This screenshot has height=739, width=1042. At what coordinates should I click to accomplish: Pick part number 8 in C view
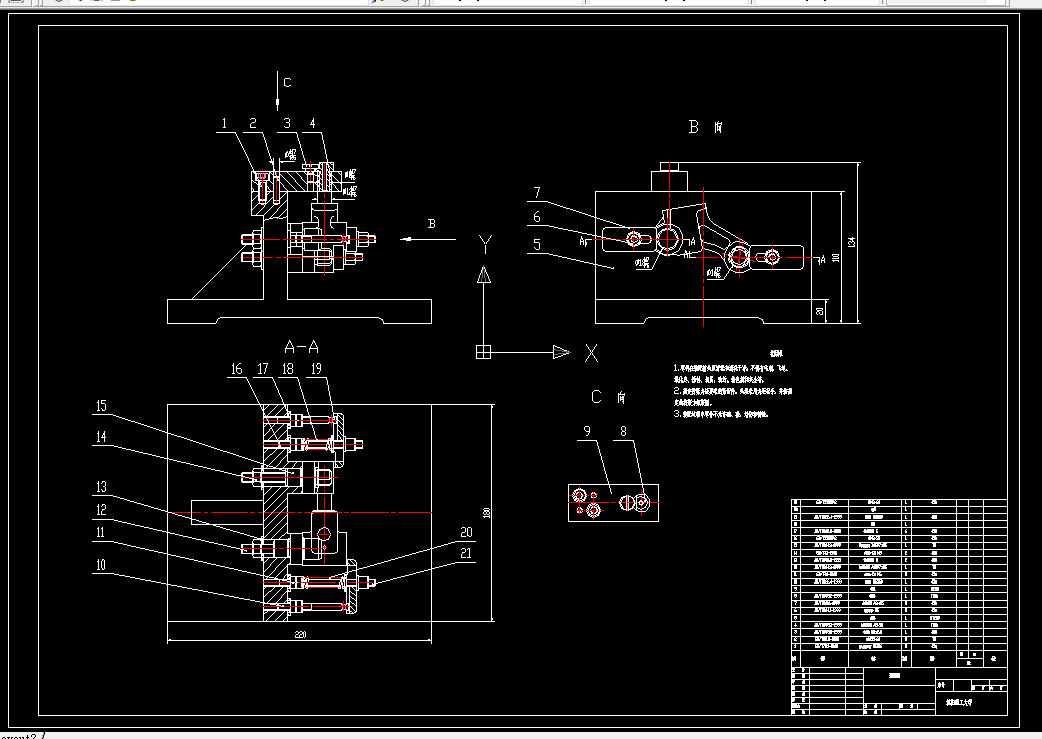623,431
